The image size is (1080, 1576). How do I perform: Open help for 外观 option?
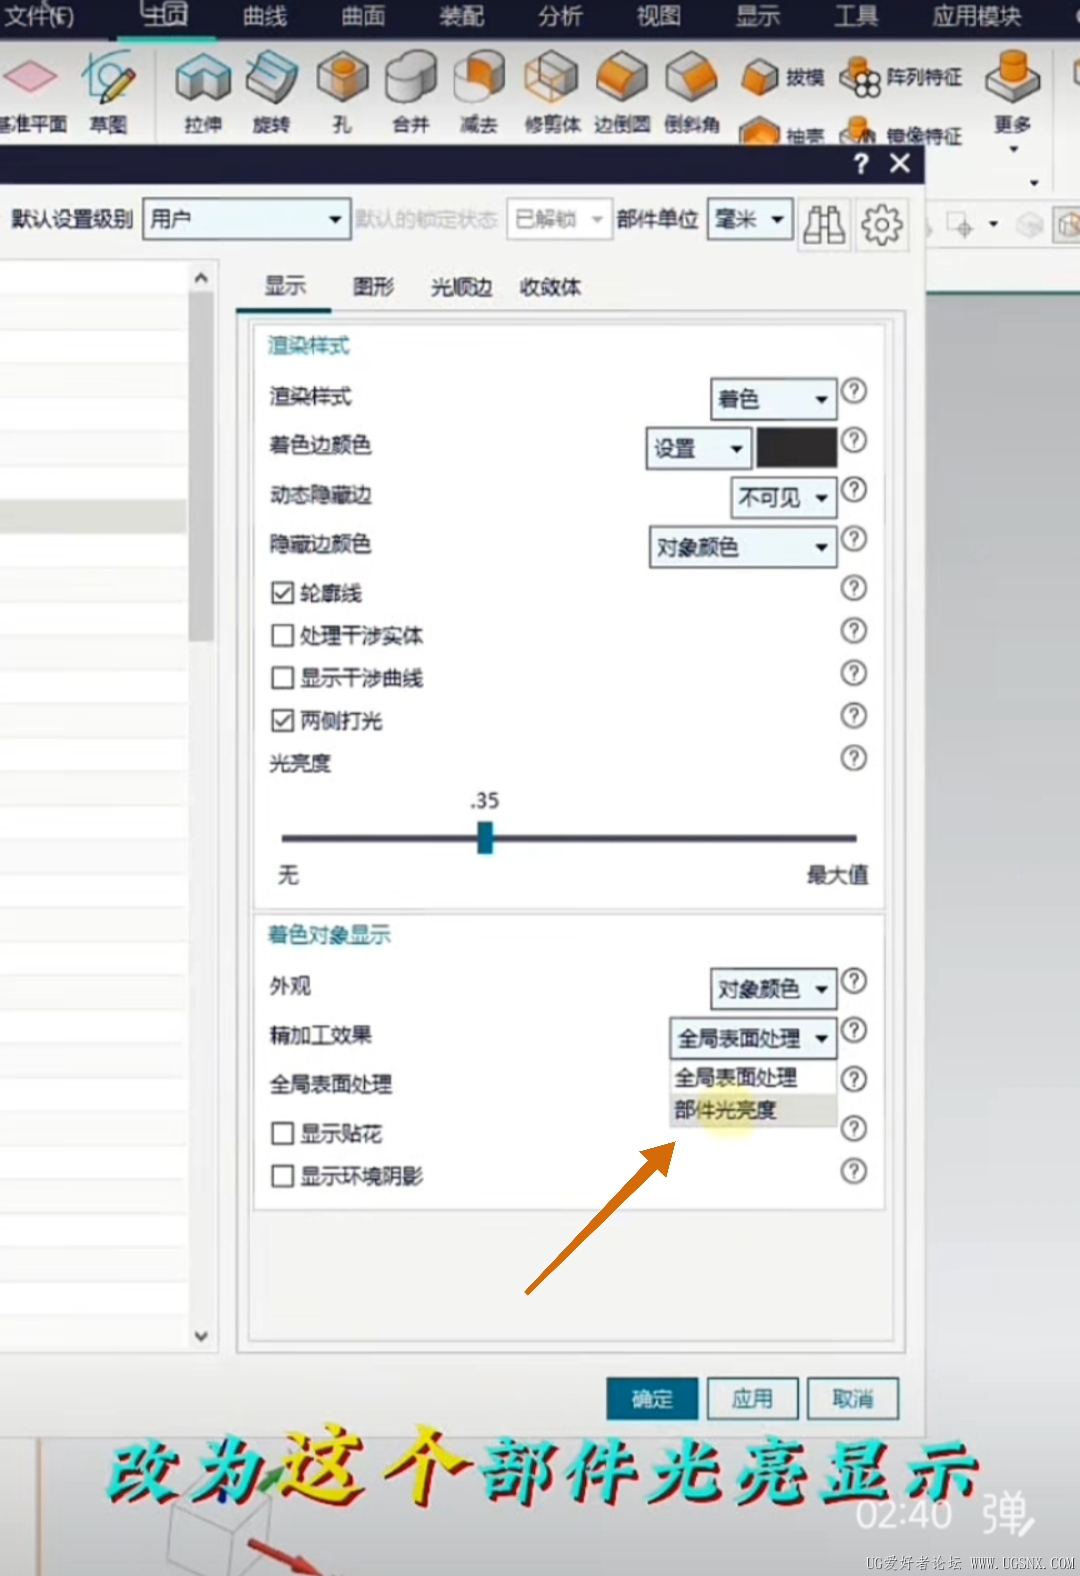click(x=853, y=980)
